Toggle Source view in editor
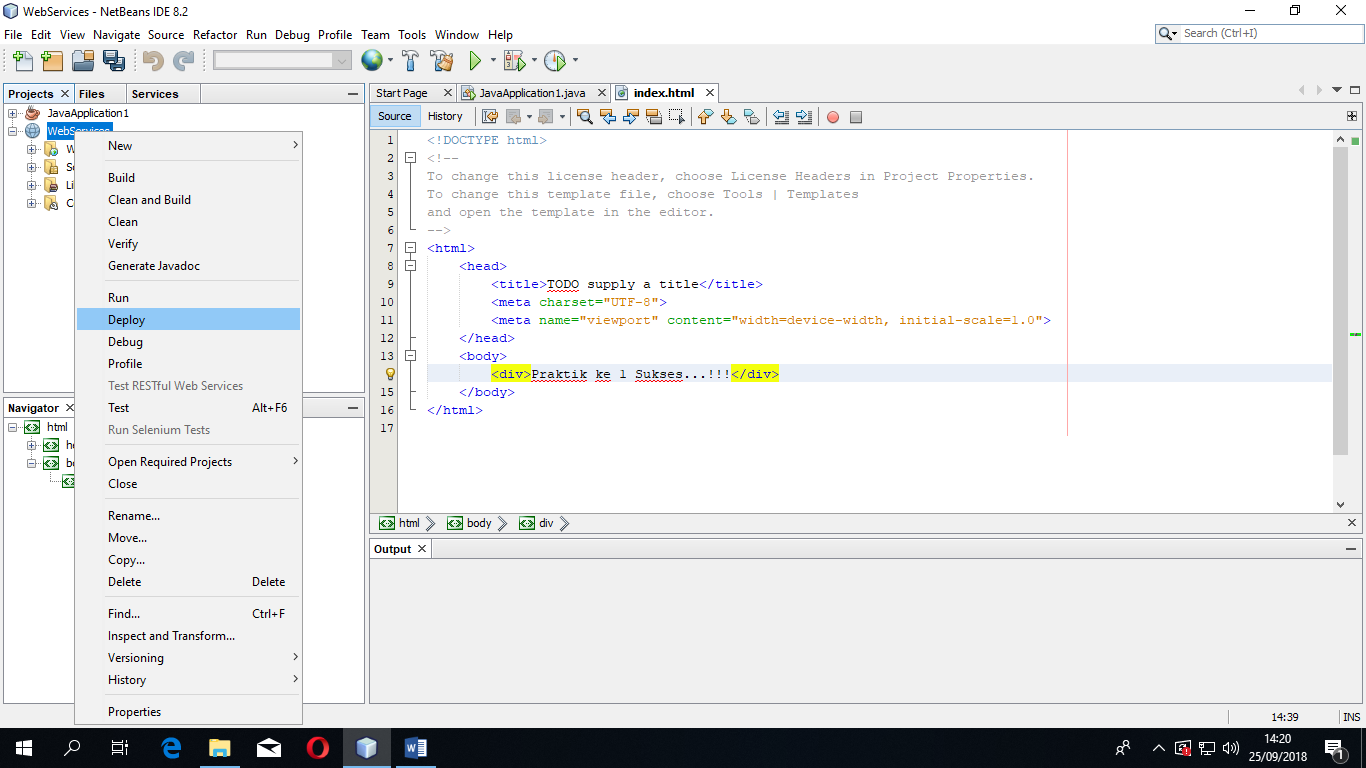The height and width of the screenshot is (768, 1366). click(395, 116)
